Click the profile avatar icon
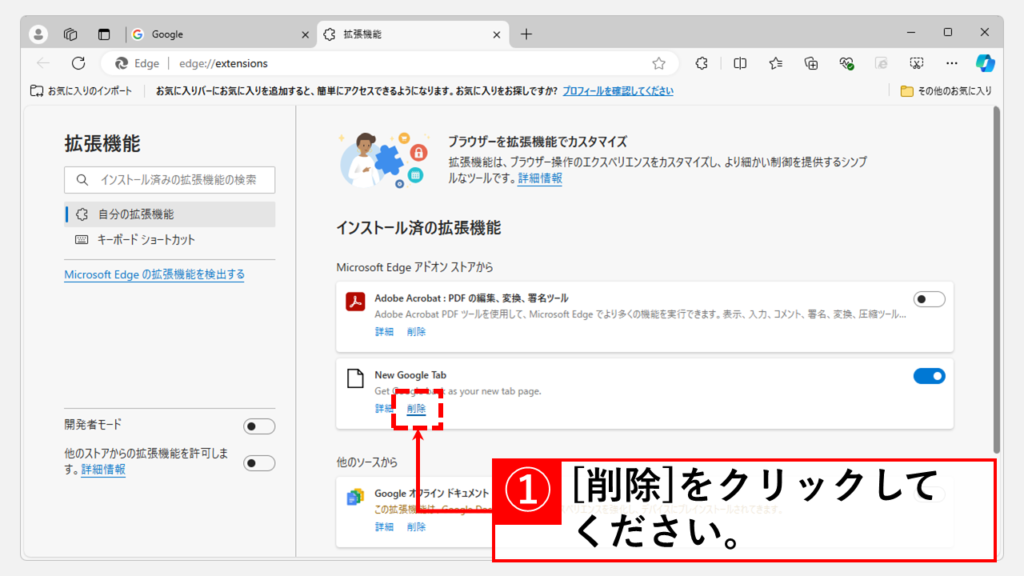This screenshot has width=1024, height=576. coord(39,34)
